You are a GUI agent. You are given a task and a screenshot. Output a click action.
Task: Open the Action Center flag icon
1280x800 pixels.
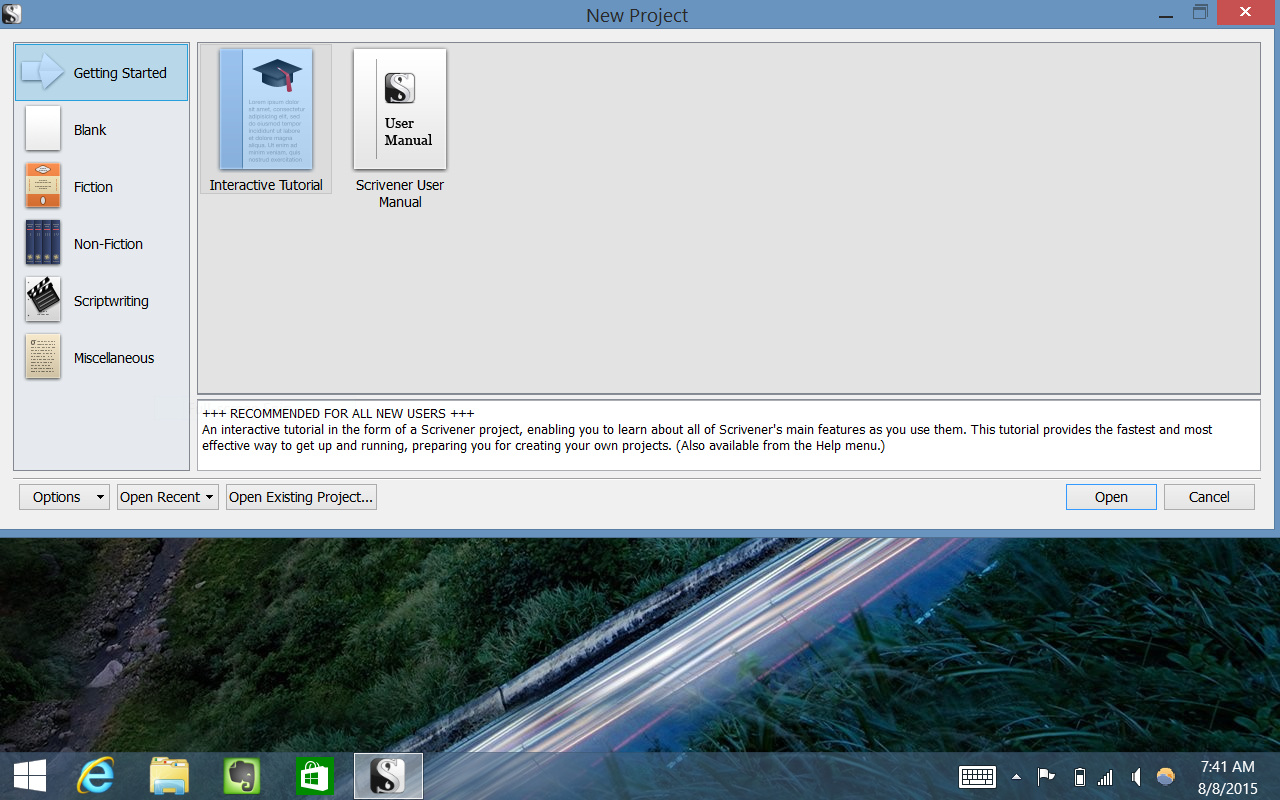(1047, 777)
